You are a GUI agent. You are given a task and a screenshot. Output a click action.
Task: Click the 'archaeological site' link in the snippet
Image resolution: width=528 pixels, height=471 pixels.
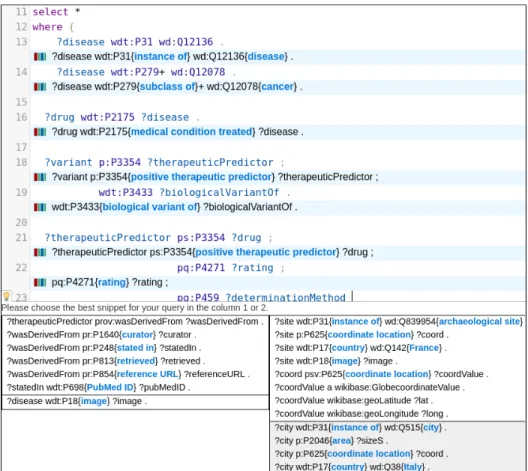coord(480,322)
